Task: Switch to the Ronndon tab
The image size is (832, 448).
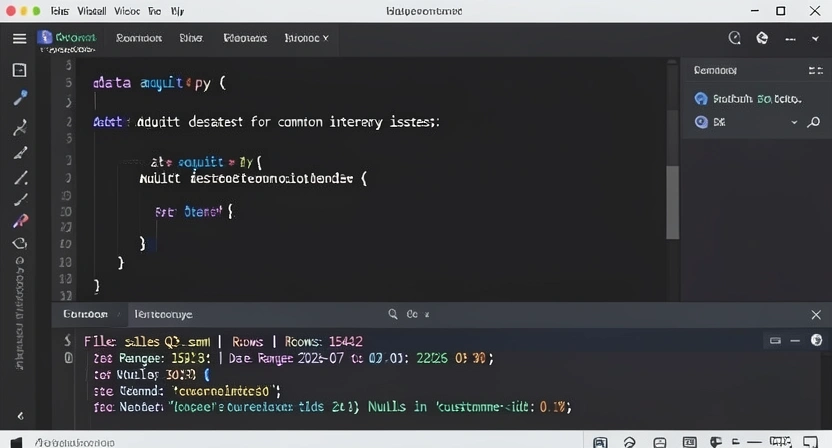Action: pos(139,38)
